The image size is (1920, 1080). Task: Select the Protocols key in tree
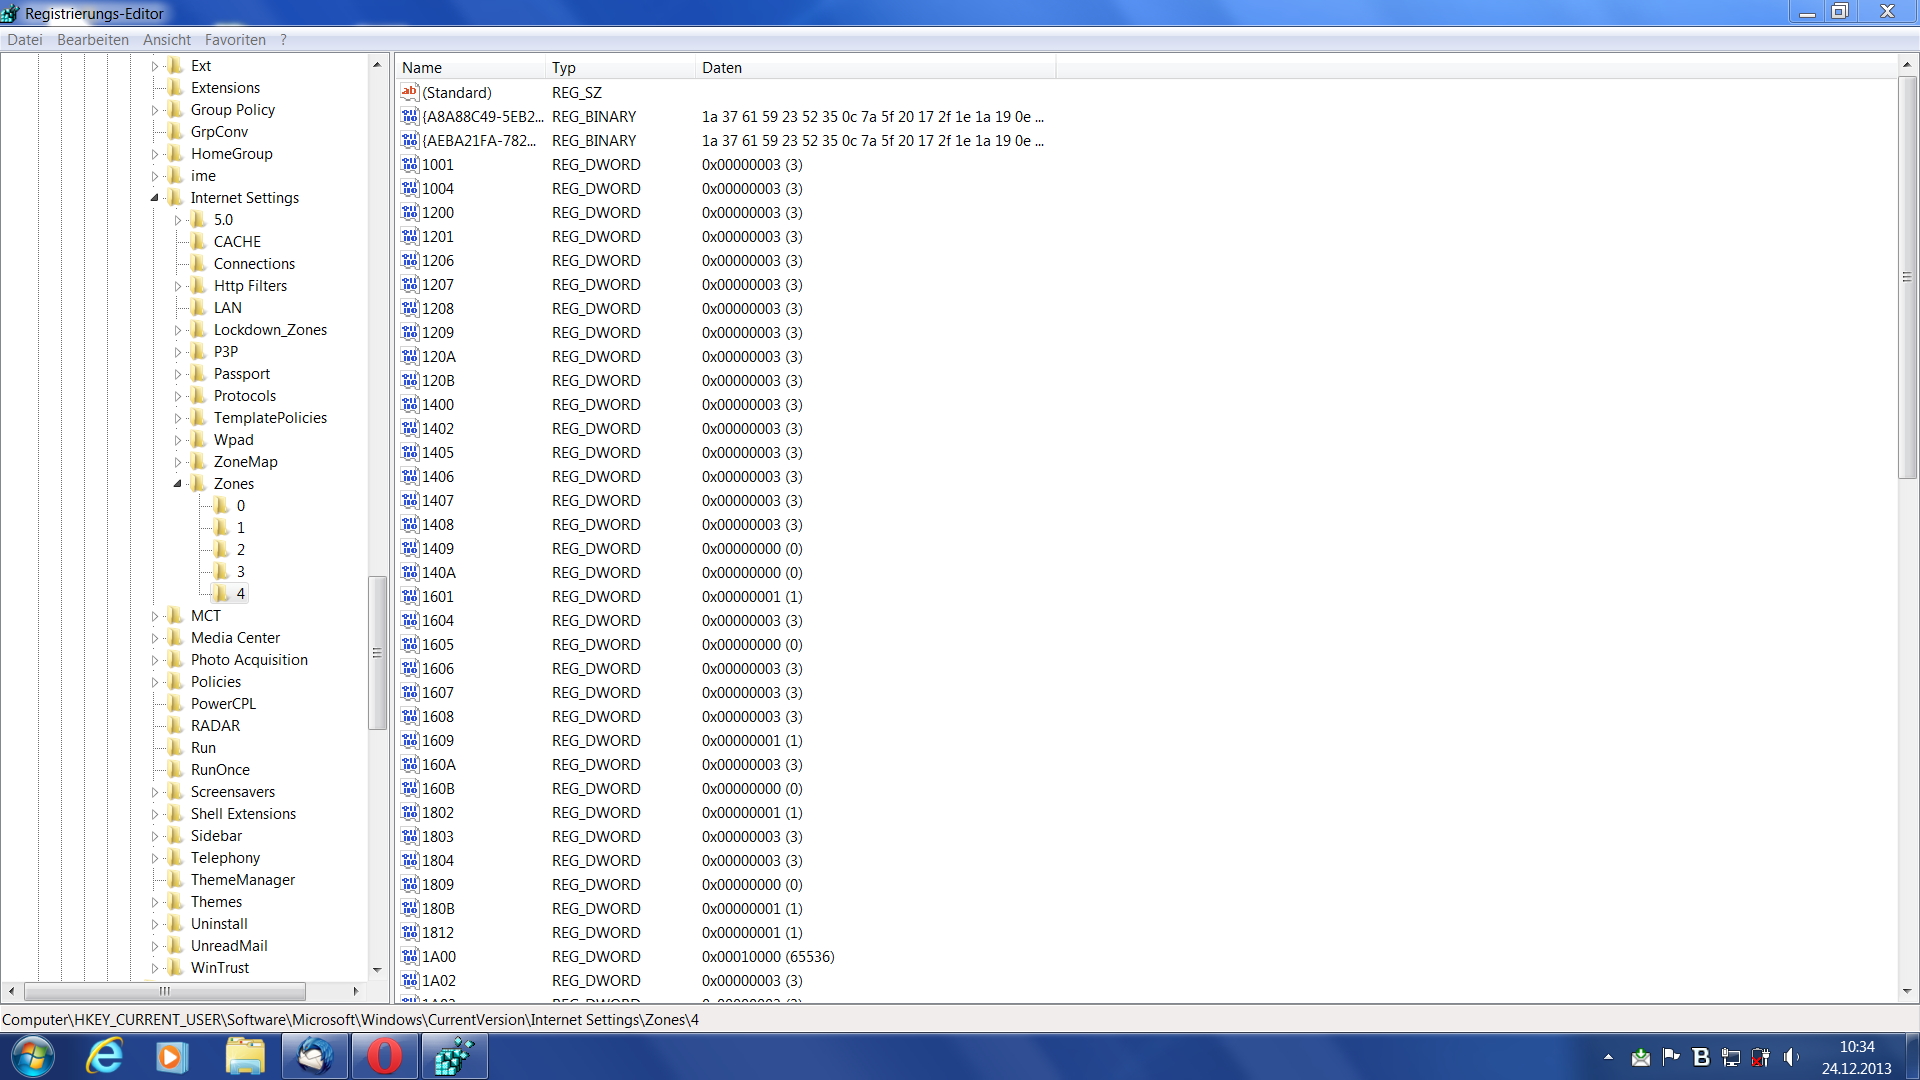245,396
